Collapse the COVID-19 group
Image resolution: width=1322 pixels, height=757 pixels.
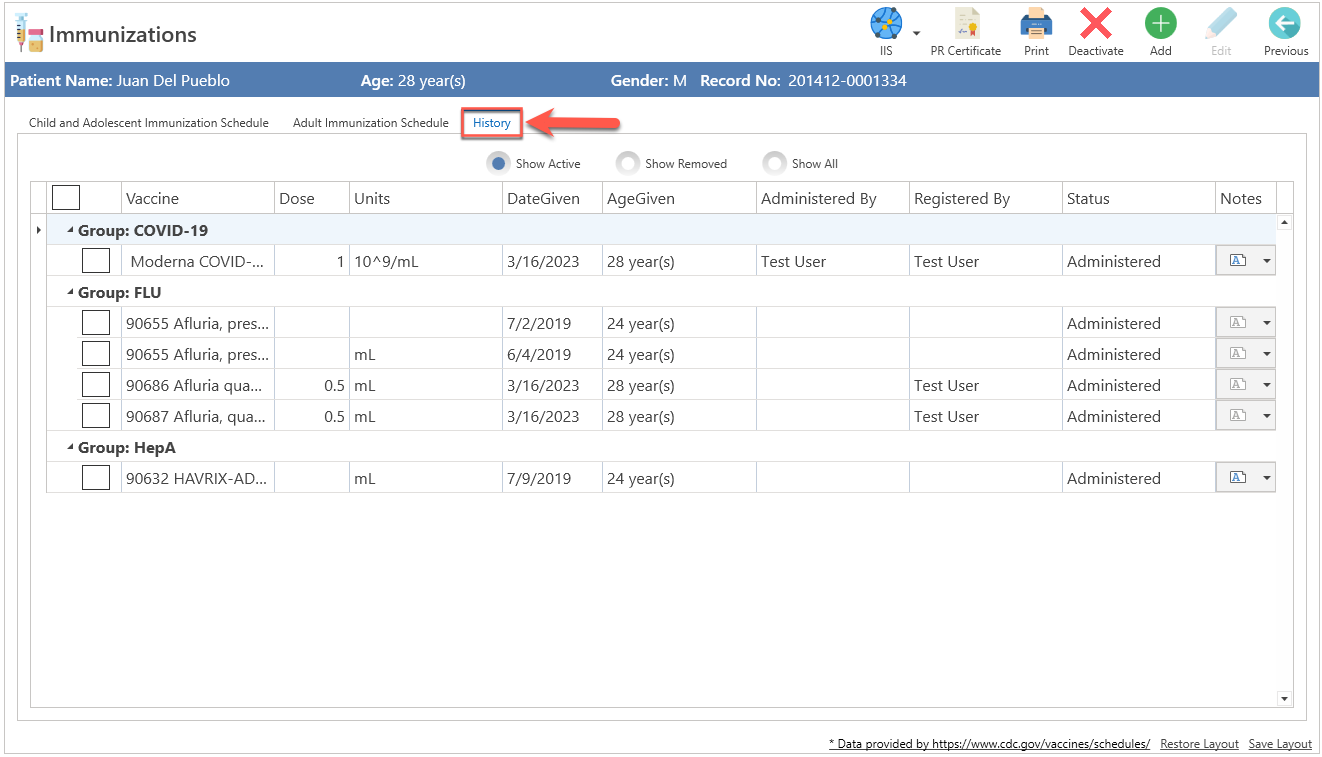coord(70,230)
